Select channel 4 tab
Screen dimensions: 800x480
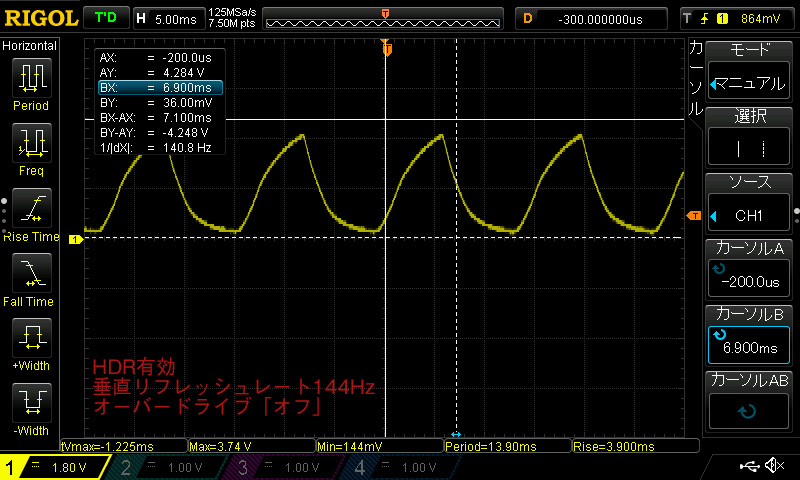tap(401, 467)
